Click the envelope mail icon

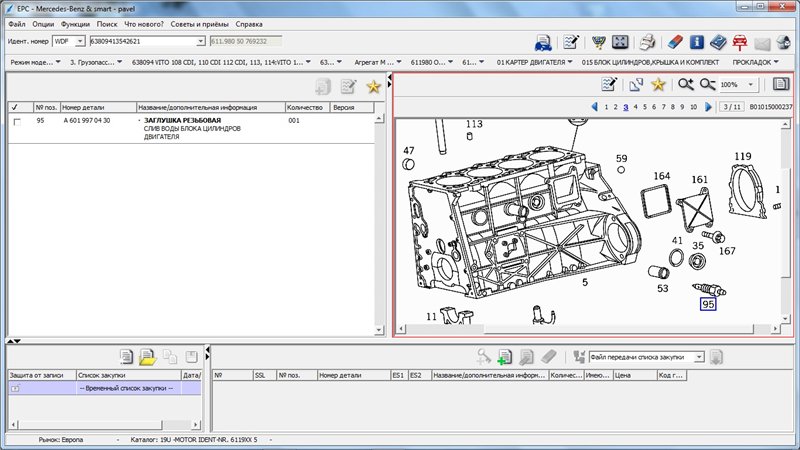[762, 43]
